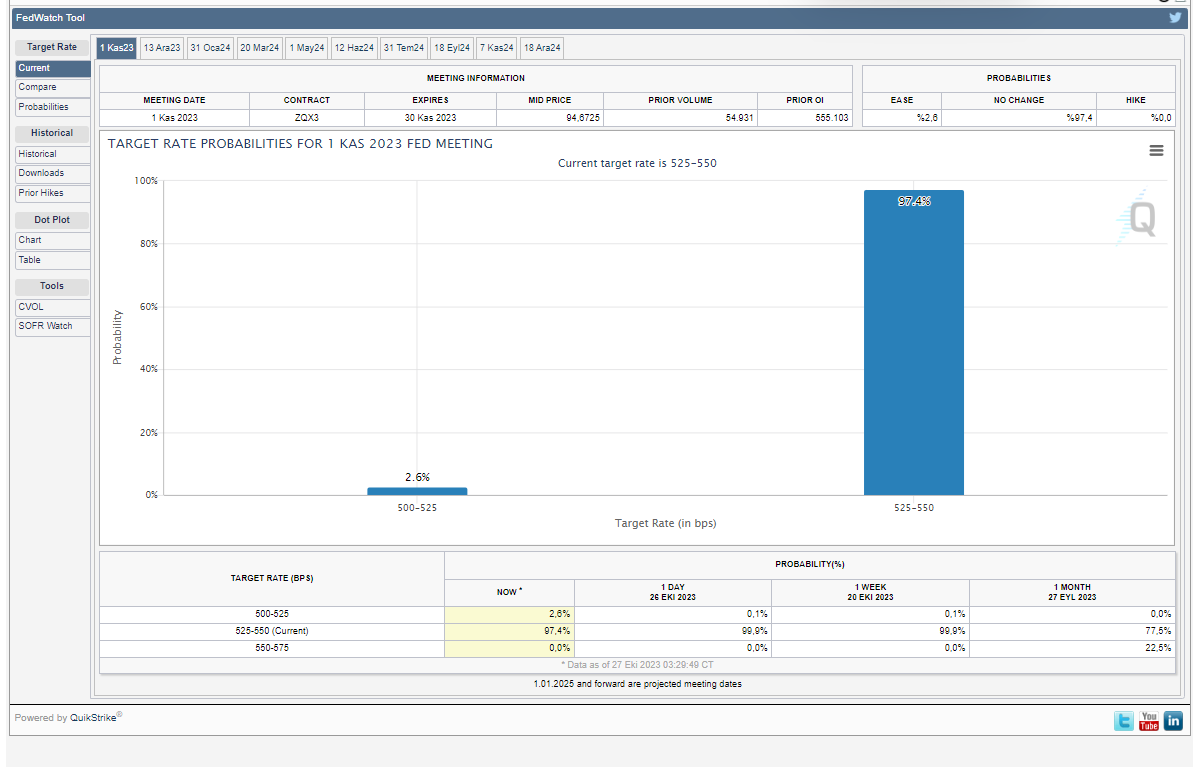Click the Twitter icon in footer
Viewport: 1201px width, 767px height.
pos(1125,721)
